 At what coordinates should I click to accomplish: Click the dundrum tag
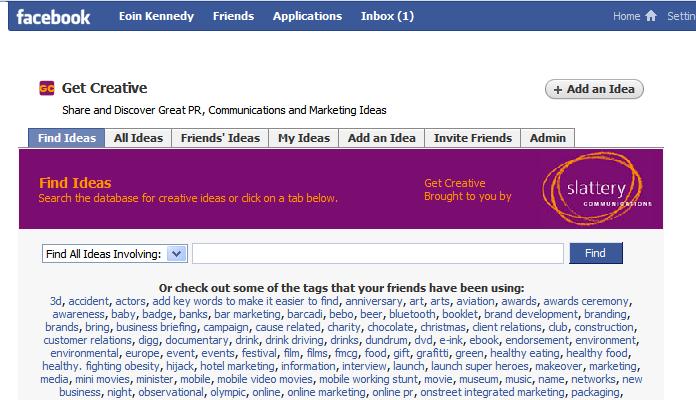[386, 340]
